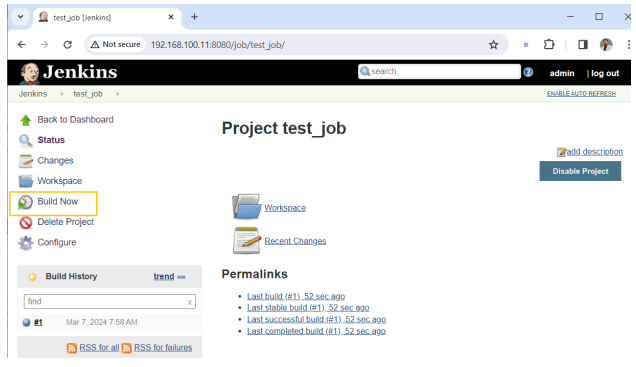Expand the Jenkins breadcrumb arrow menu

coord(62,94)
